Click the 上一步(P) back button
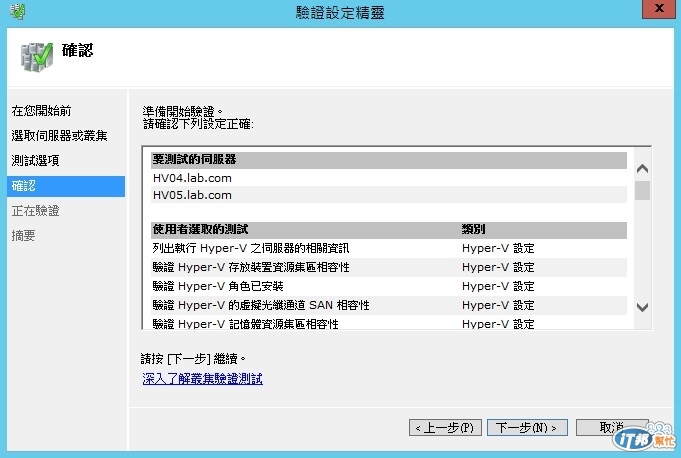Image resolution: width=681 pixels, height=458 pixels. (445, 428)
